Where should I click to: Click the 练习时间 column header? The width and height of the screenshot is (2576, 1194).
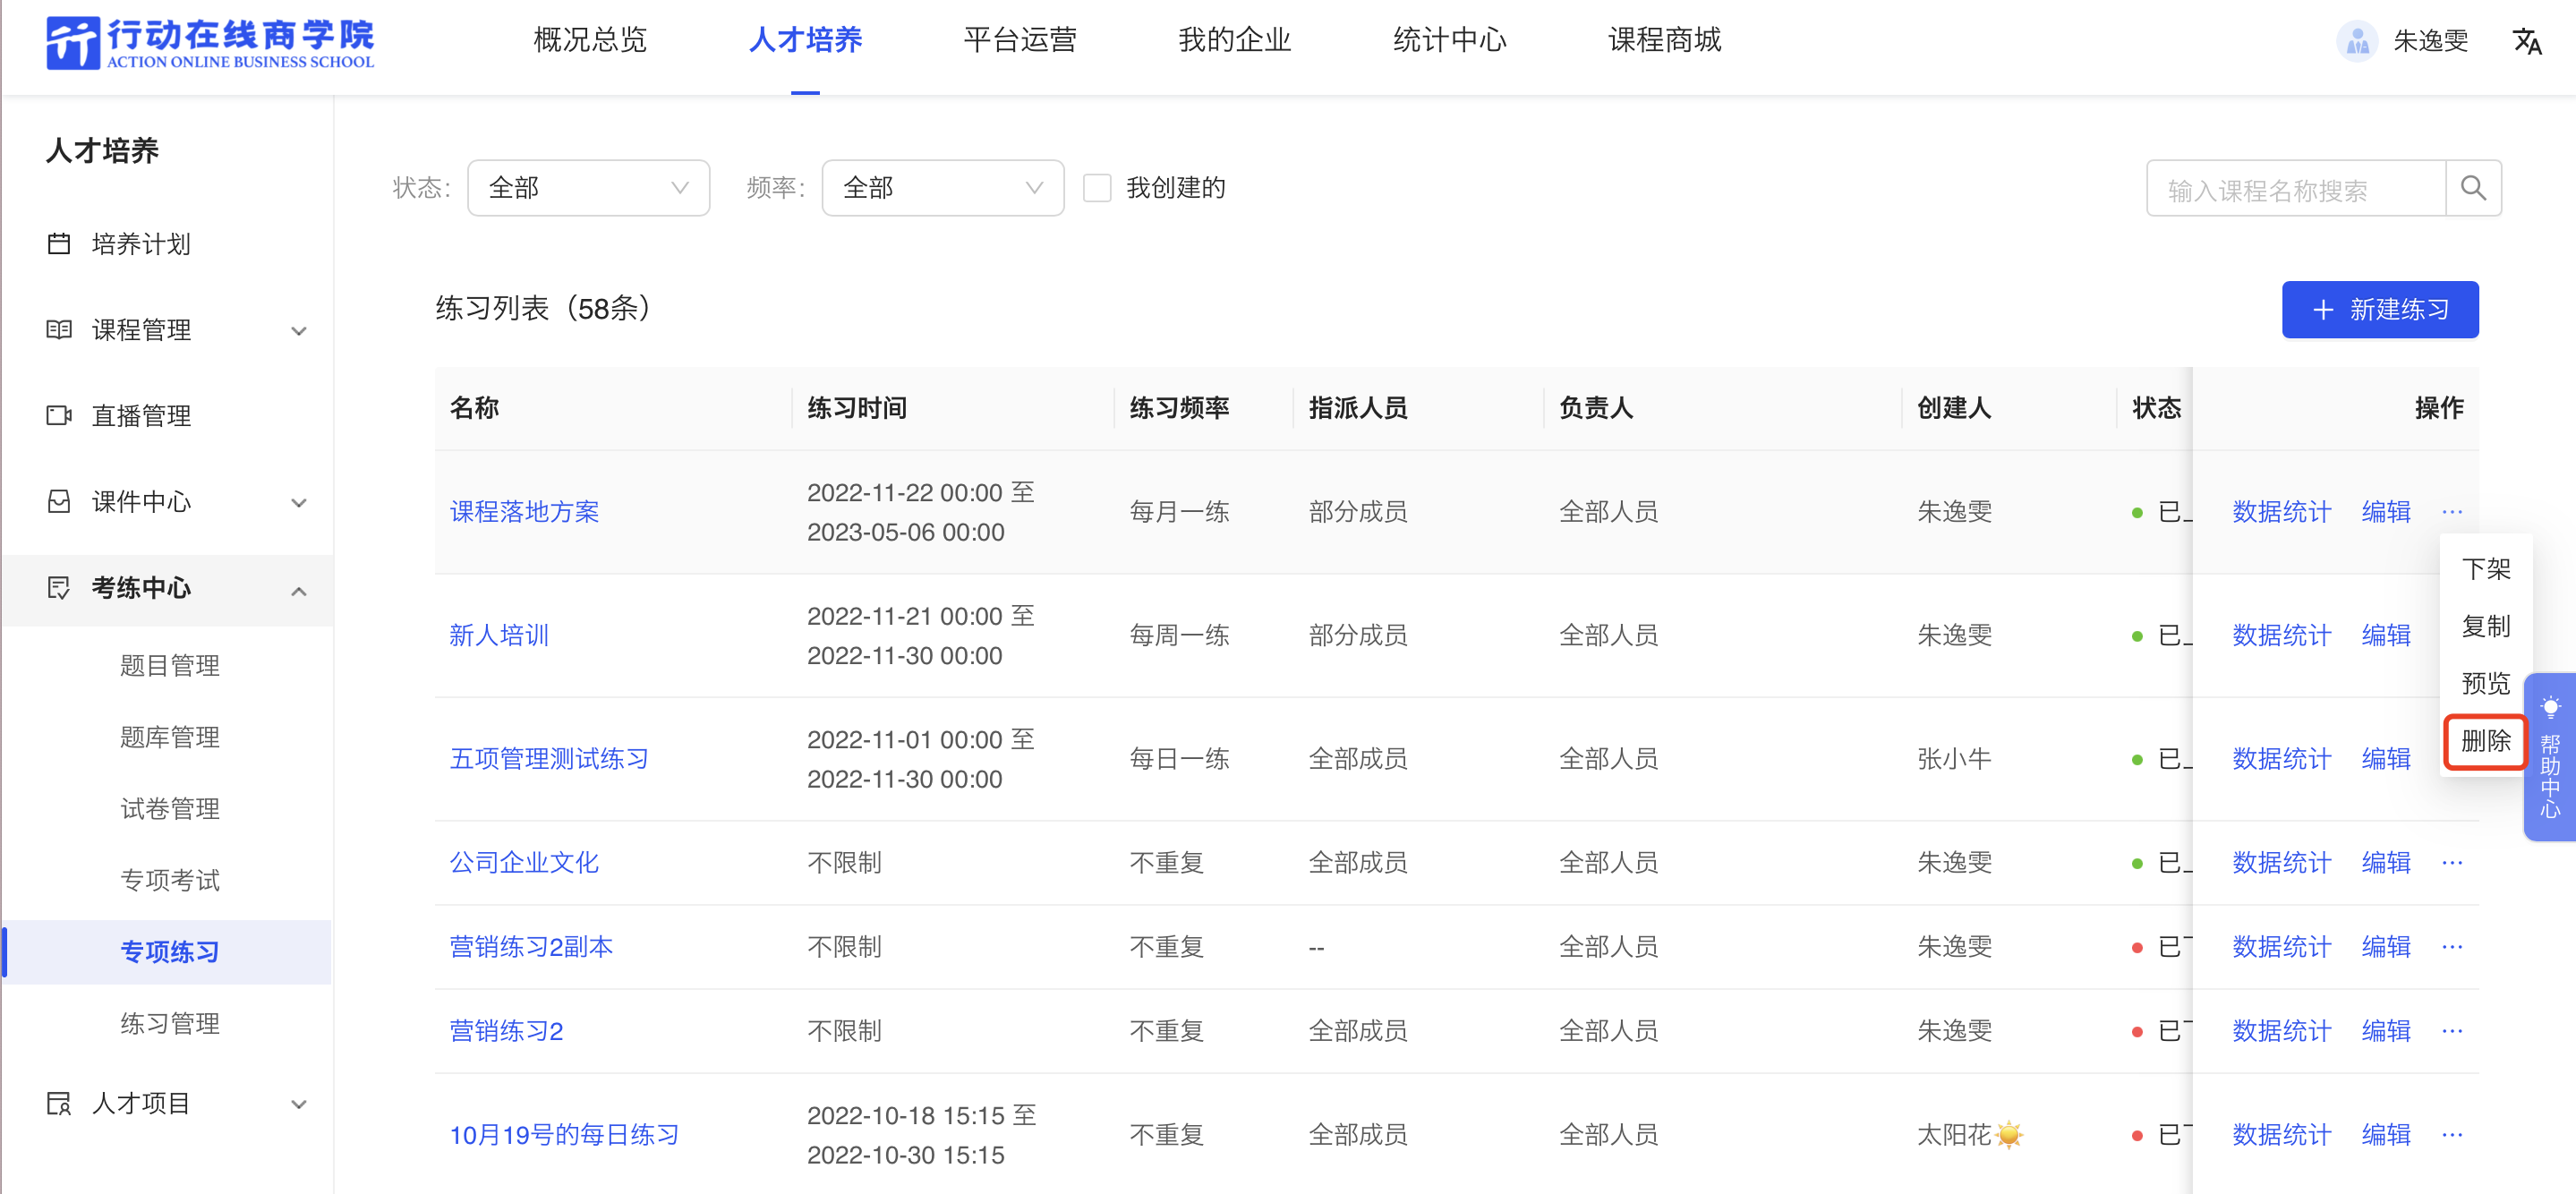(x=857, y=409)
